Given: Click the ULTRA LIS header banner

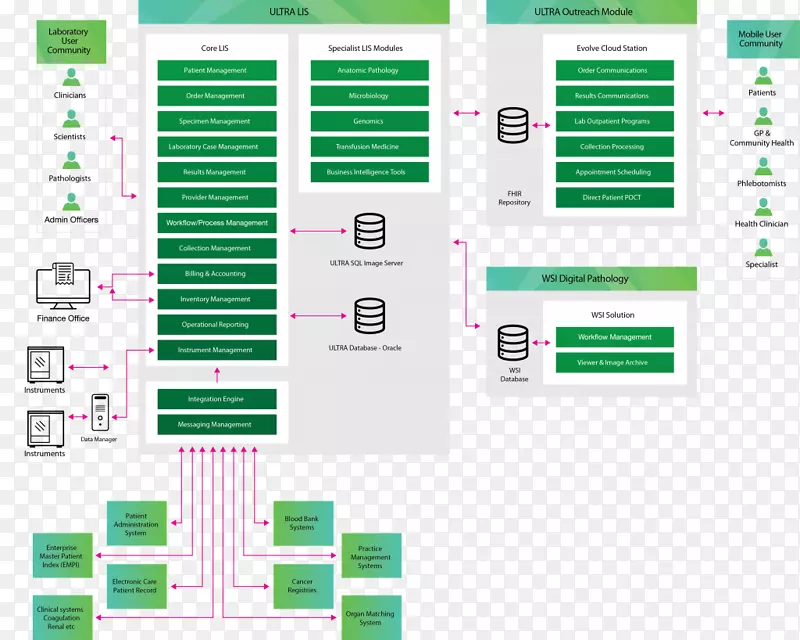Looking at the screenshot, I should tap(294, 12).
